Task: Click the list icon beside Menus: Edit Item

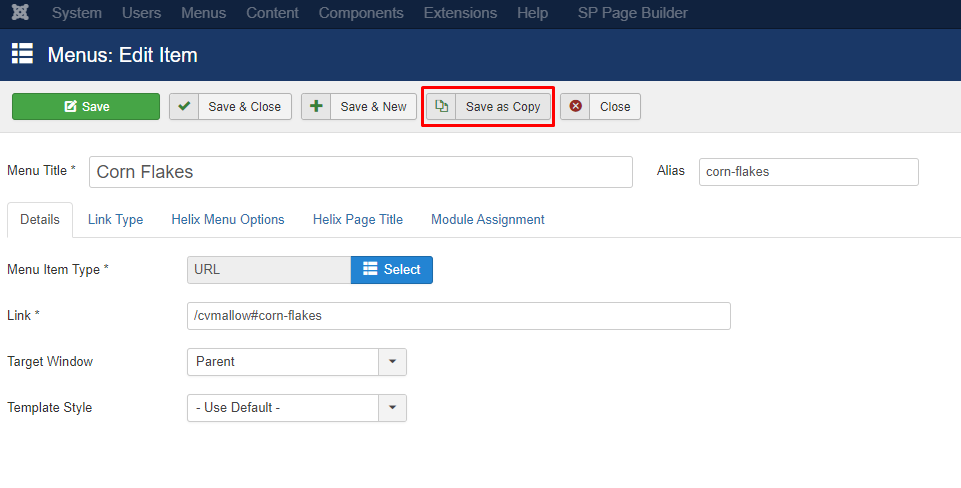Action: click(x=23, y=54)
